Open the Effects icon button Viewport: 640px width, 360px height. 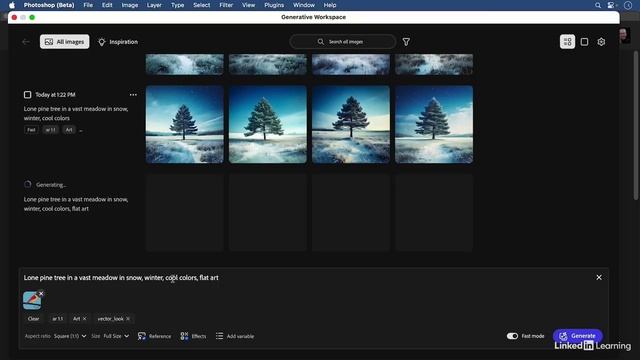coord(184,336)
